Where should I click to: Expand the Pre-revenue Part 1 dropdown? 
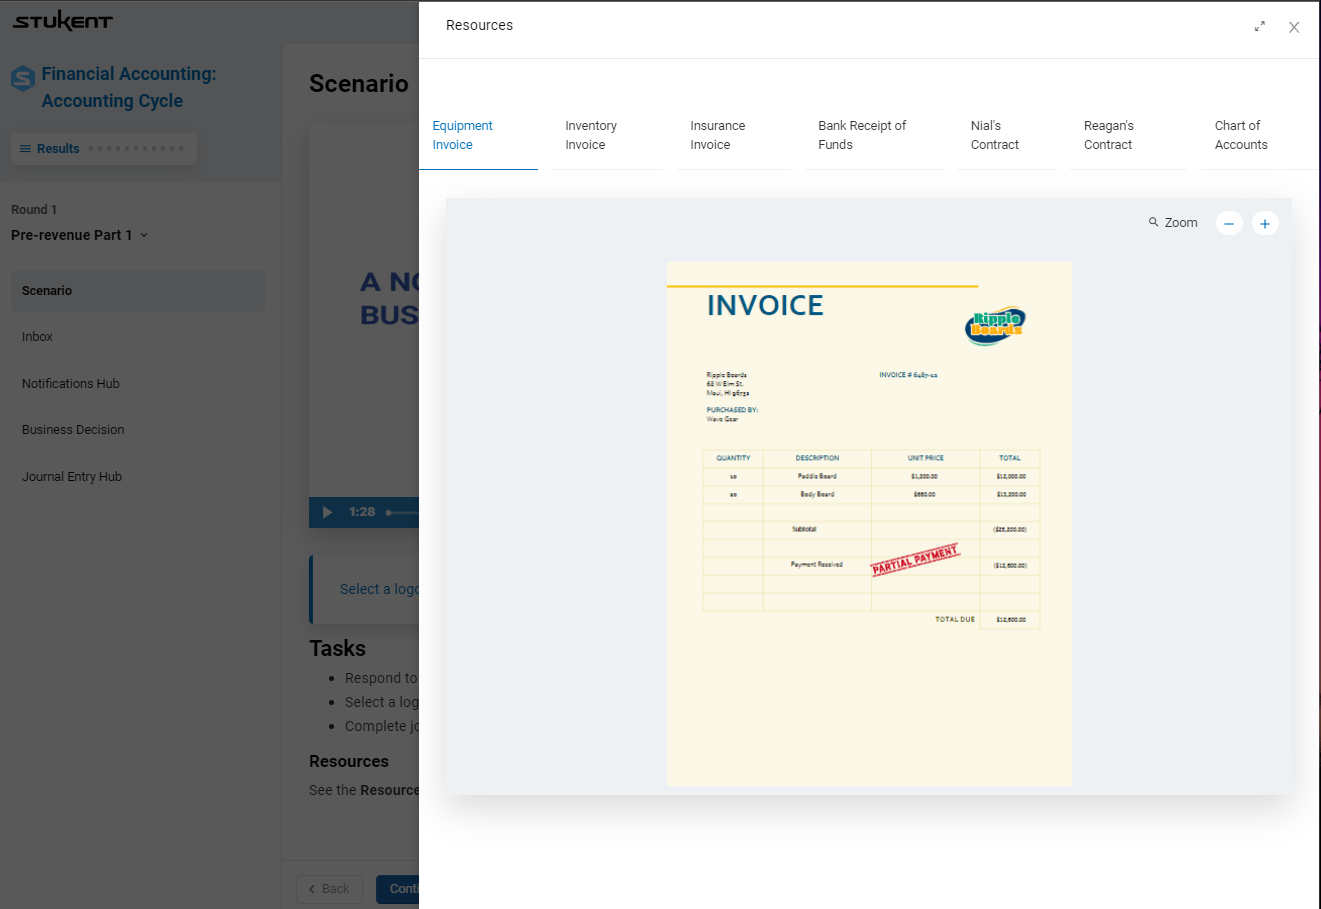(80, 235)
